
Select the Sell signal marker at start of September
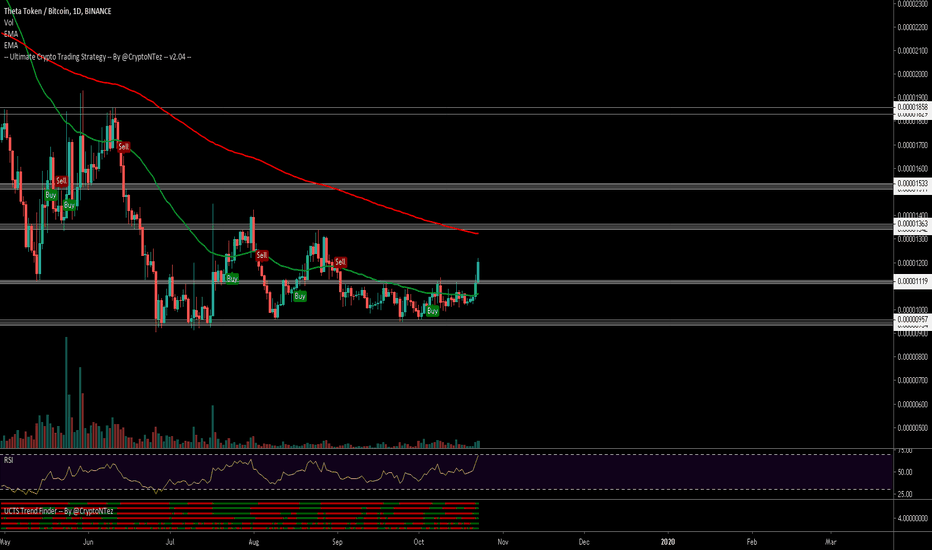(340, 262)
